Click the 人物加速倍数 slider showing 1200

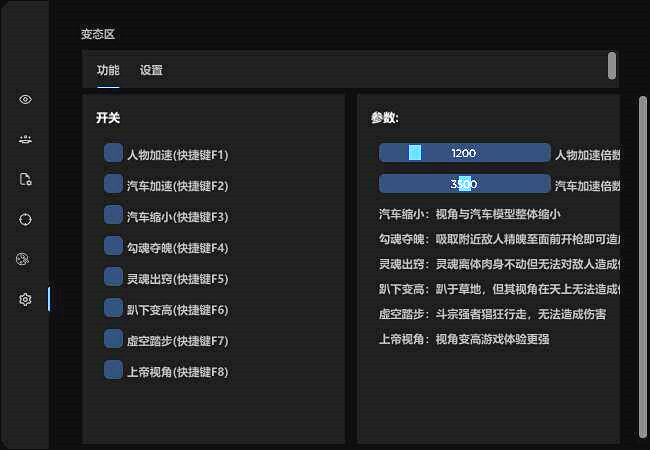pos(464,153)
